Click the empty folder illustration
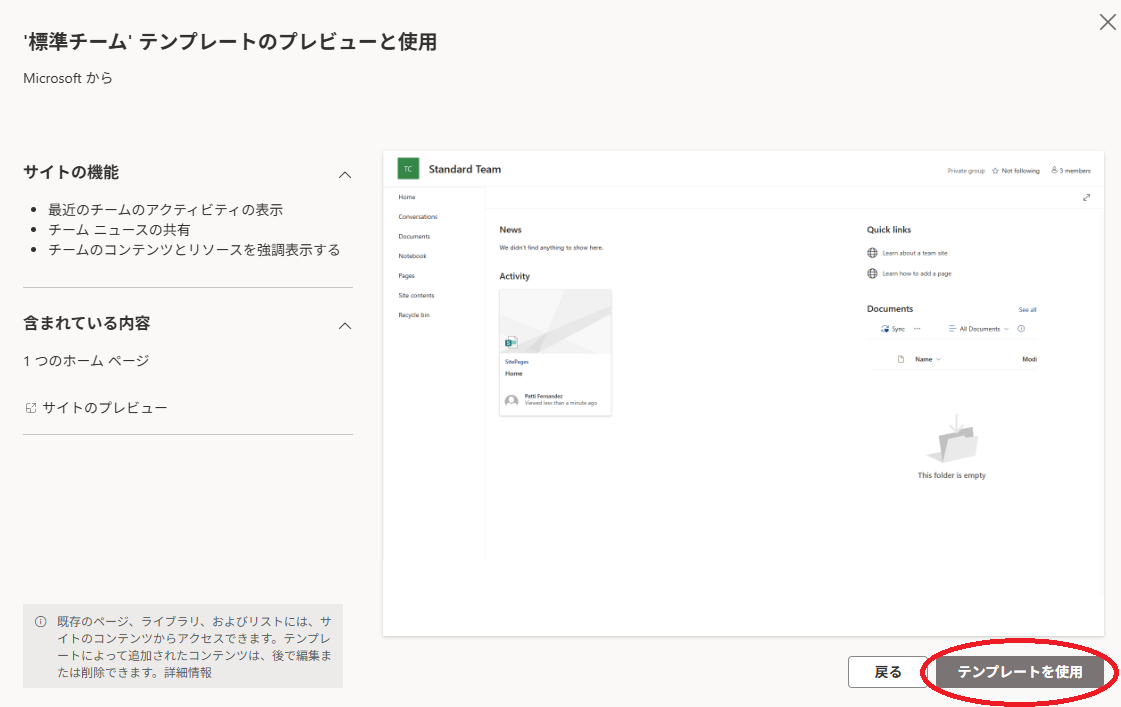This screenshot has height=707, width=1121. (x=952, y=440)
